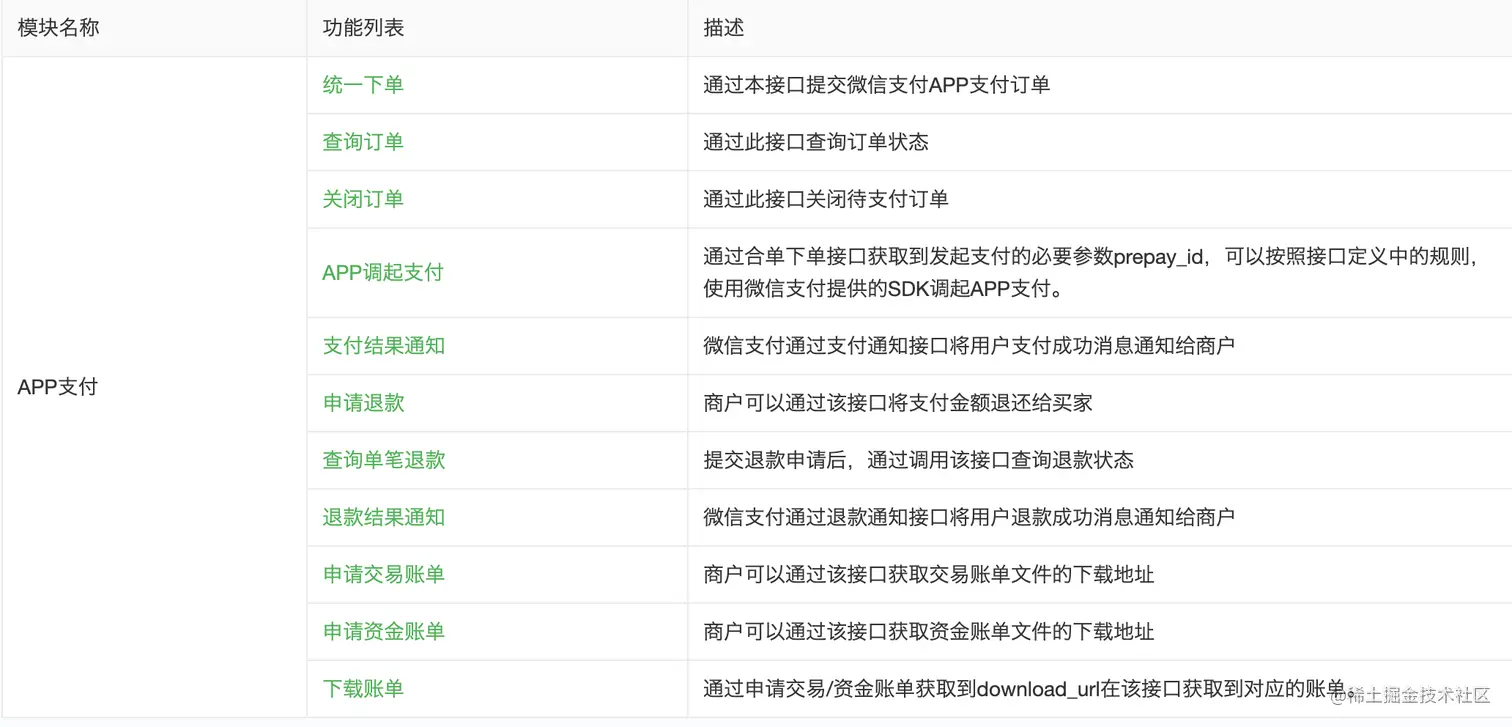Open the APP调起支付 link
The width and height of the screenshot is (1512, 727).
click(383, 272)
